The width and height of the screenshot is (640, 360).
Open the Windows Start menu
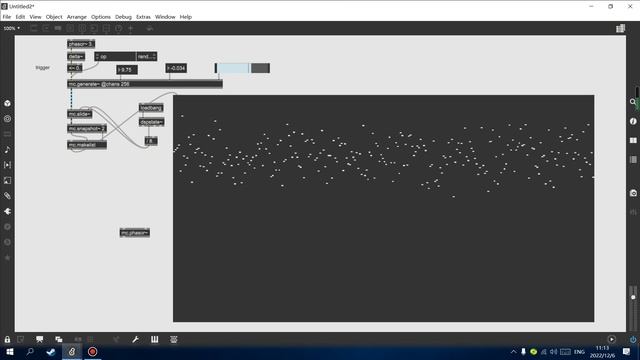pyautogui.click(x=9, y=351)
